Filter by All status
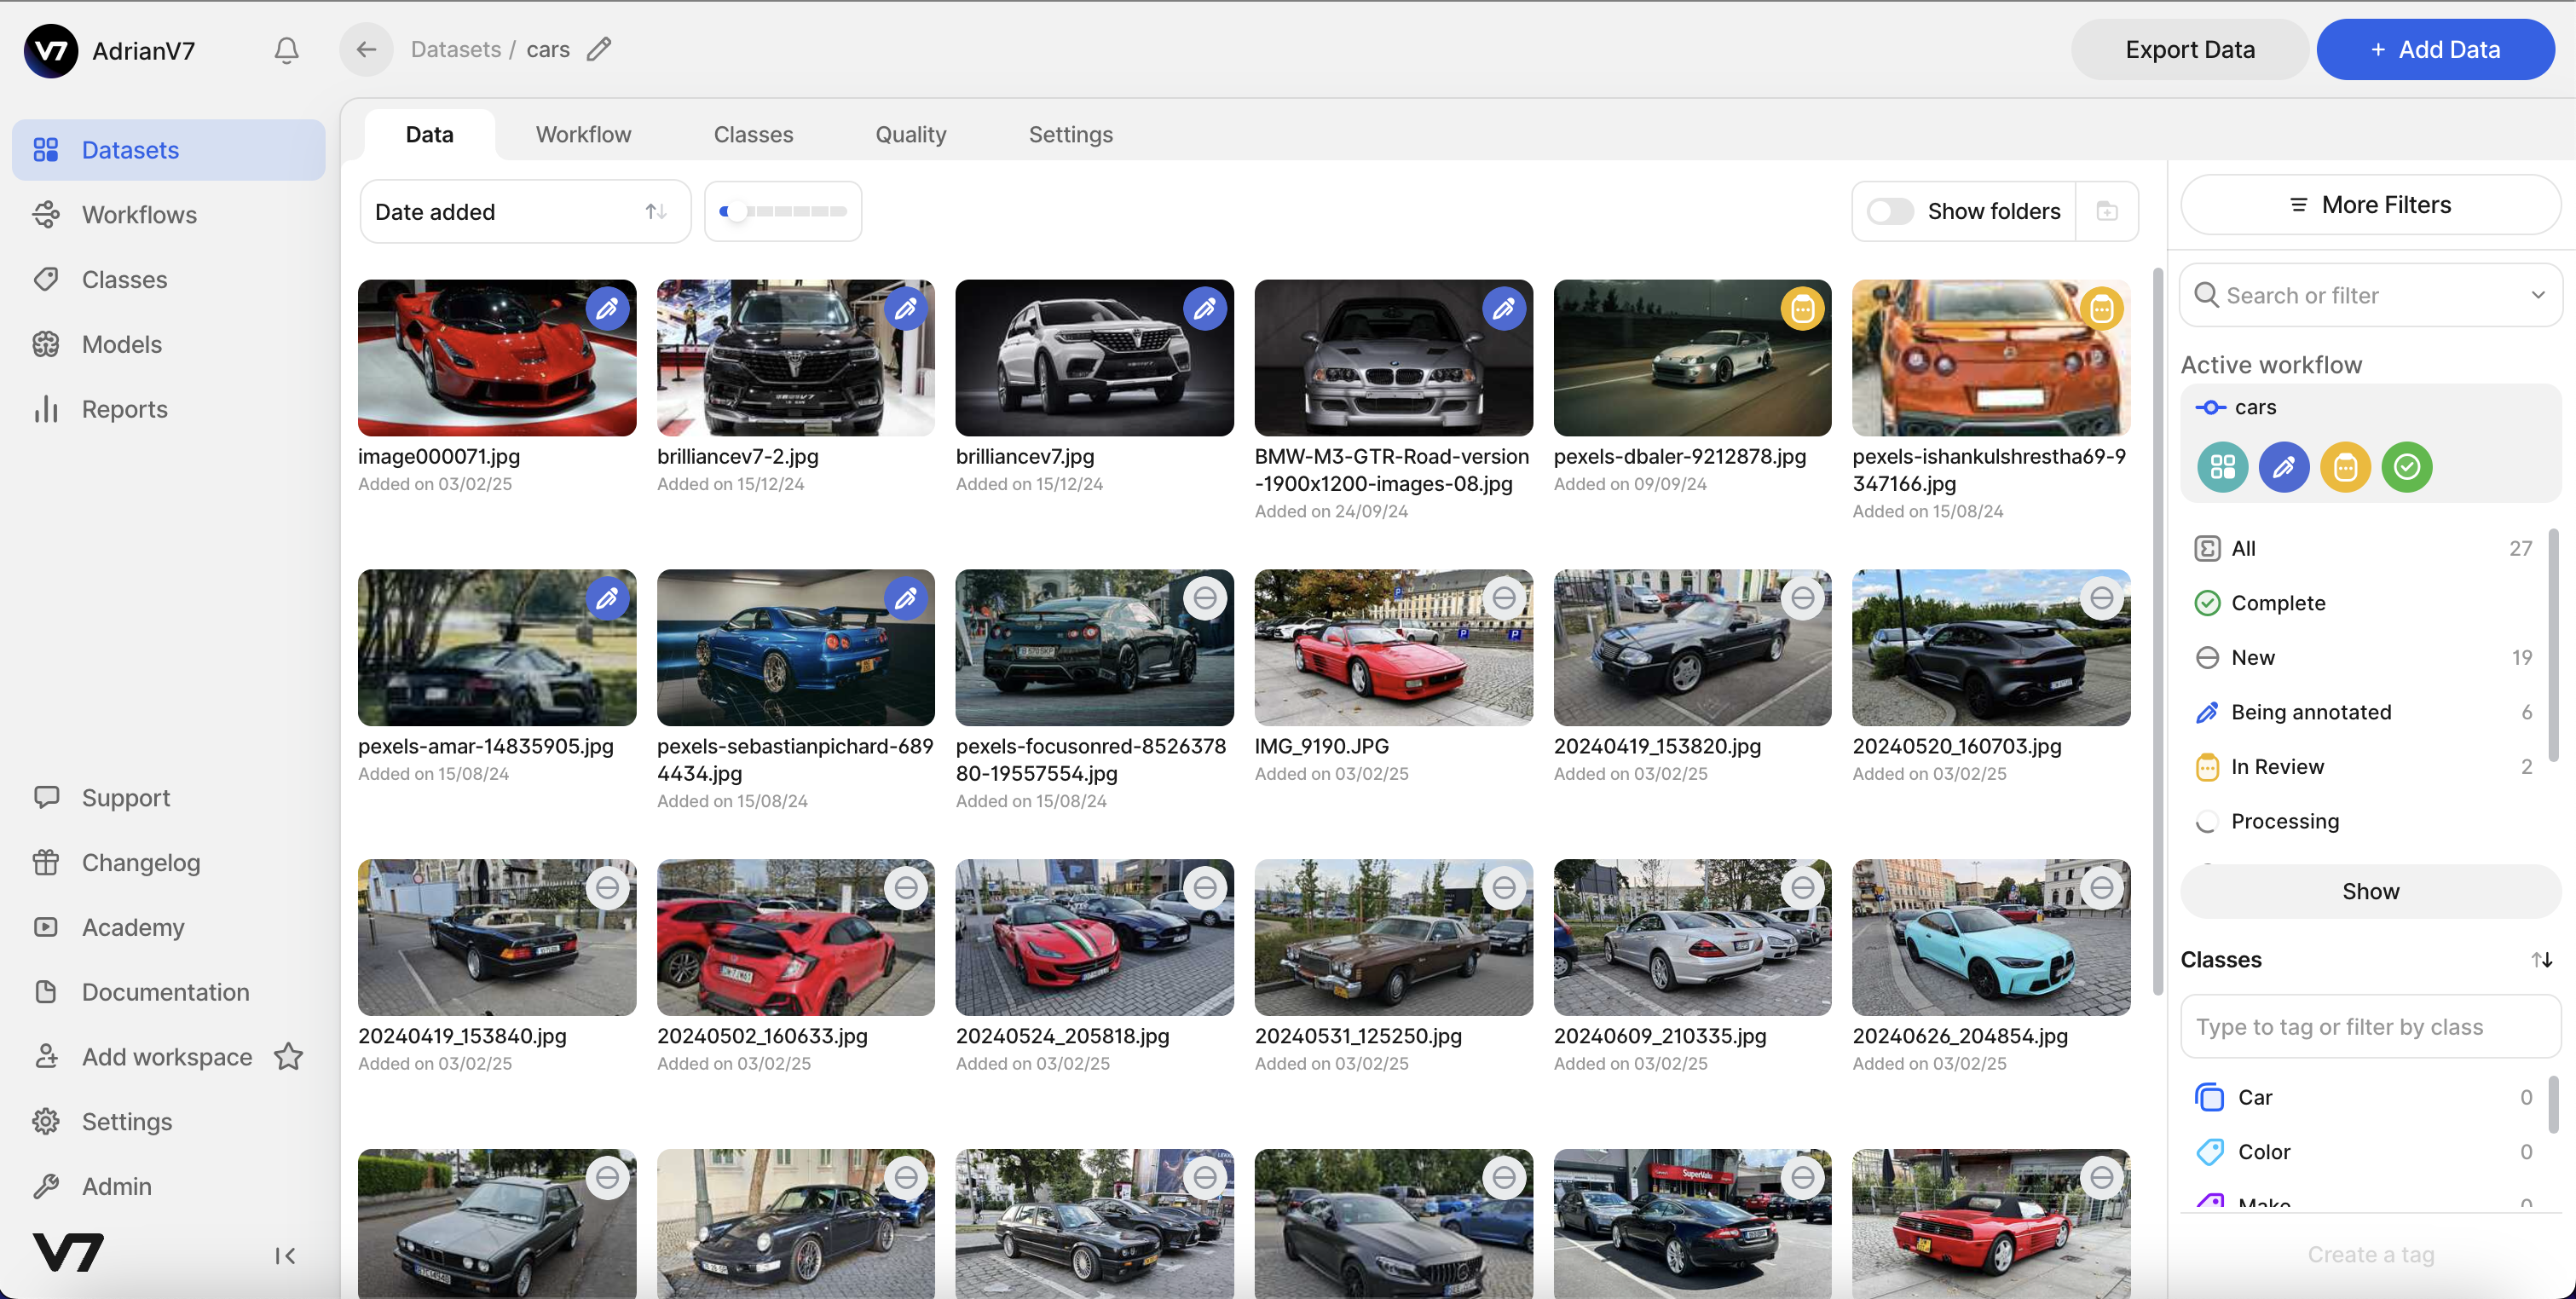This screenshot has width=2576, height=1299. coord(2362,548)
